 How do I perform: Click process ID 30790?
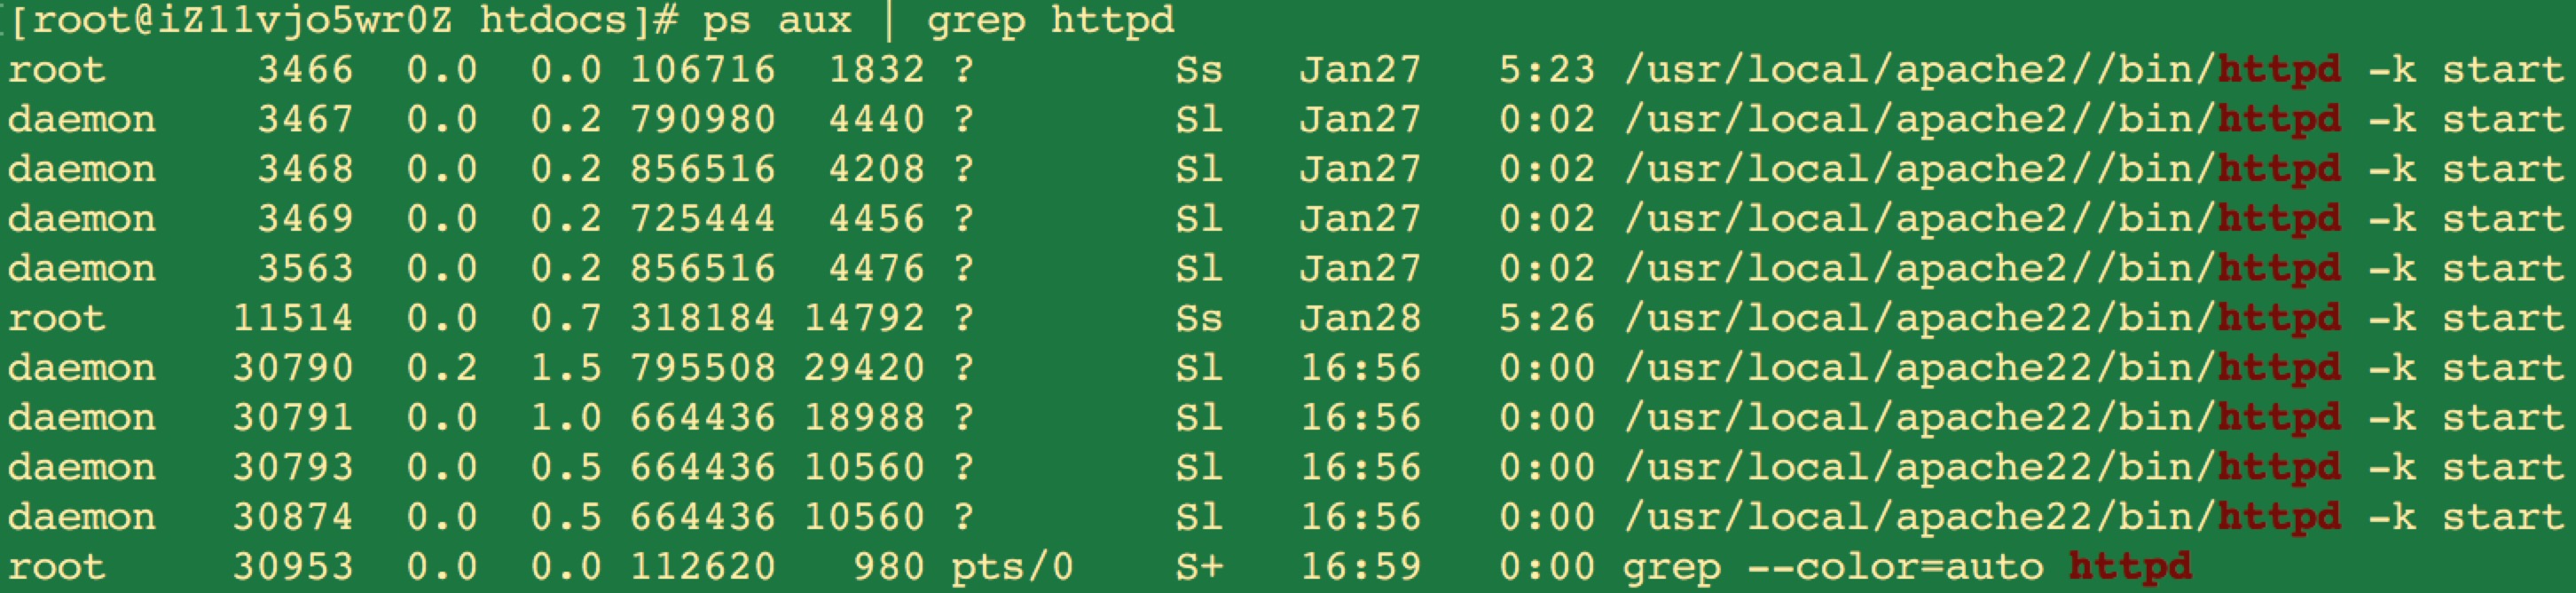coord(292,368)
